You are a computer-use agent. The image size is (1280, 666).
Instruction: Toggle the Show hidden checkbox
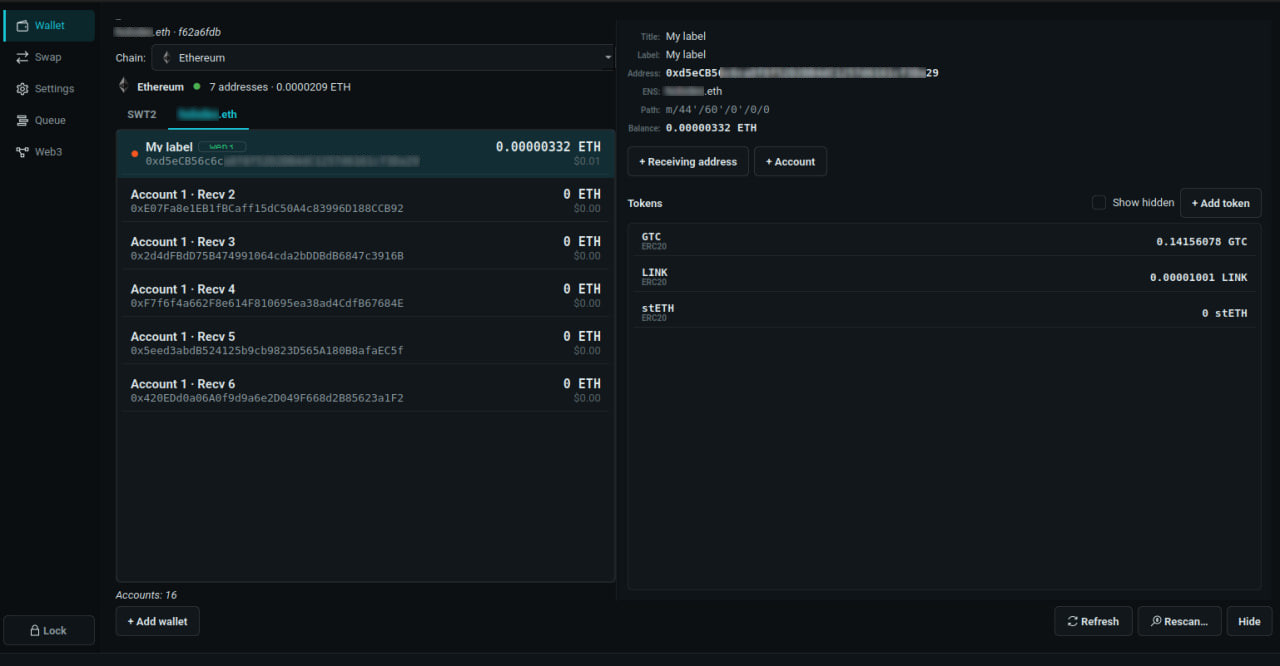[x=1099, y=202]
